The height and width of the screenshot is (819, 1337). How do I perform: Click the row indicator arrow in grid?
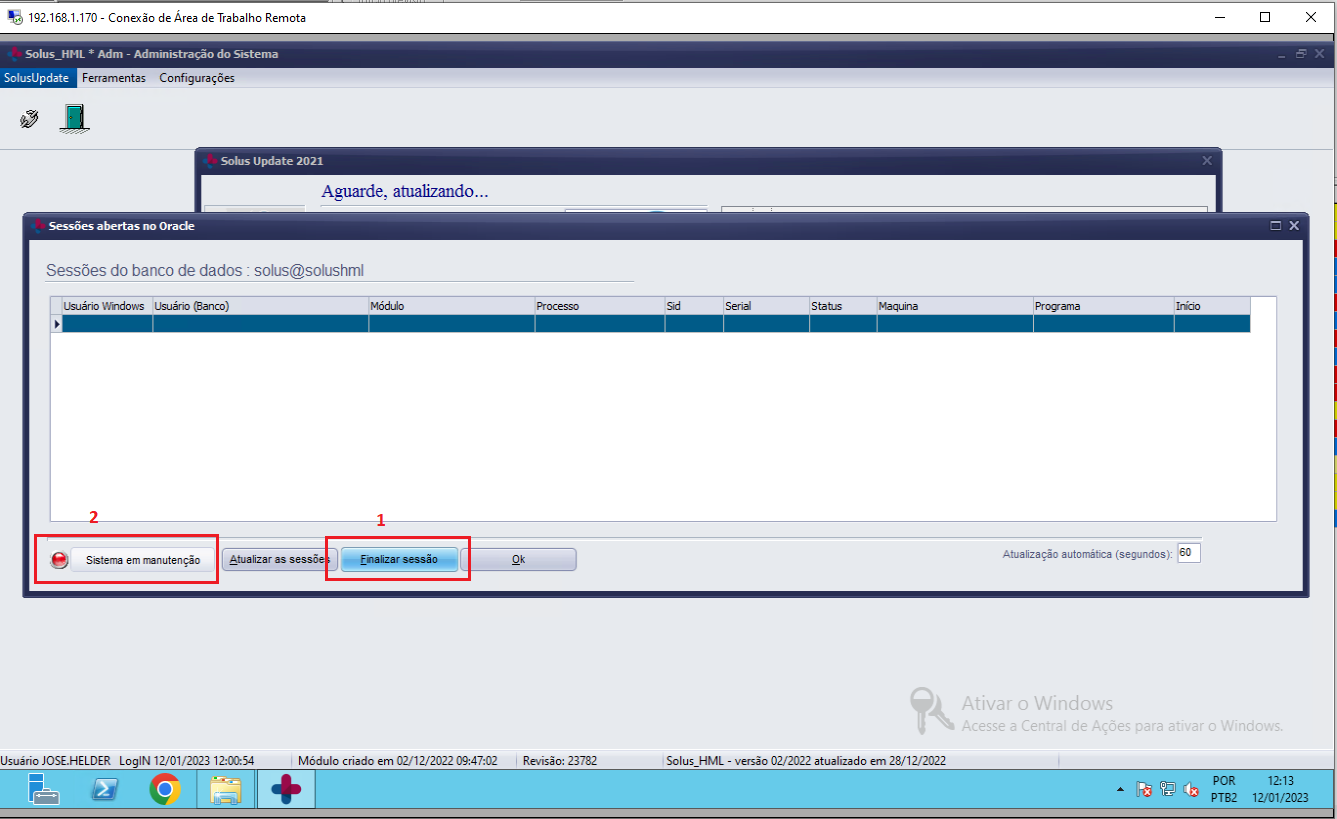(56, 324)
